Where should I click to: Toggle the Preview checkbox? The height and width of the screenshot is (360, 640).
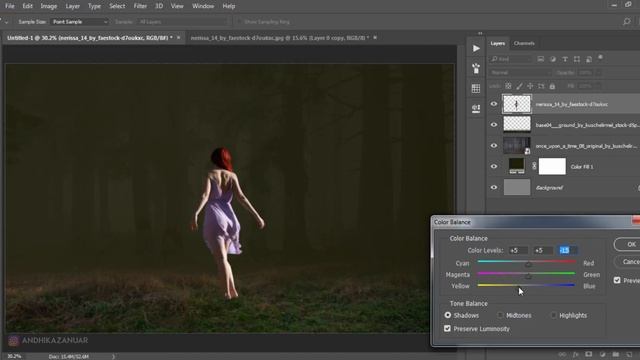(x=617, y=280)
